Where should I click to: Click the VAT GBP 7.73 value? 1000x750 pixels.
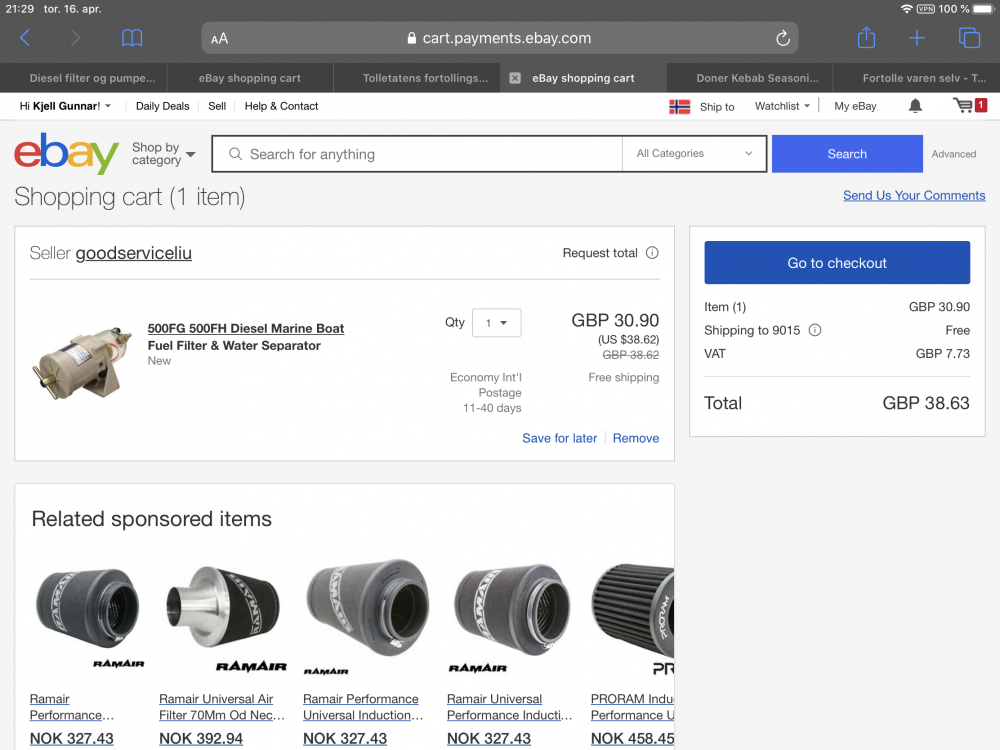(943, 353)
